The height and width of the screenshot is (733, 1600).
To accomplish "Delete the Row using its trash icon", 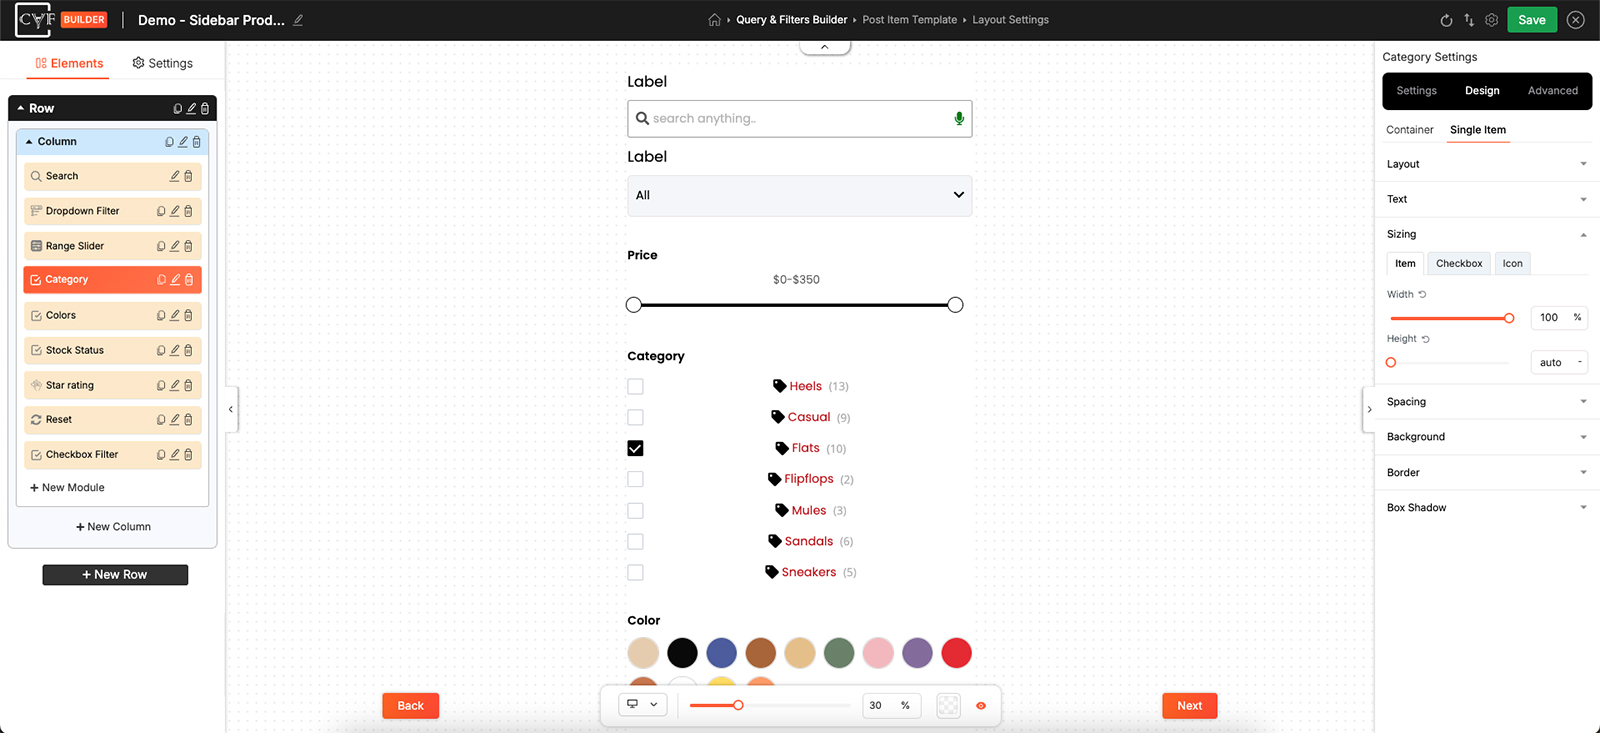I will pos(205,108).
